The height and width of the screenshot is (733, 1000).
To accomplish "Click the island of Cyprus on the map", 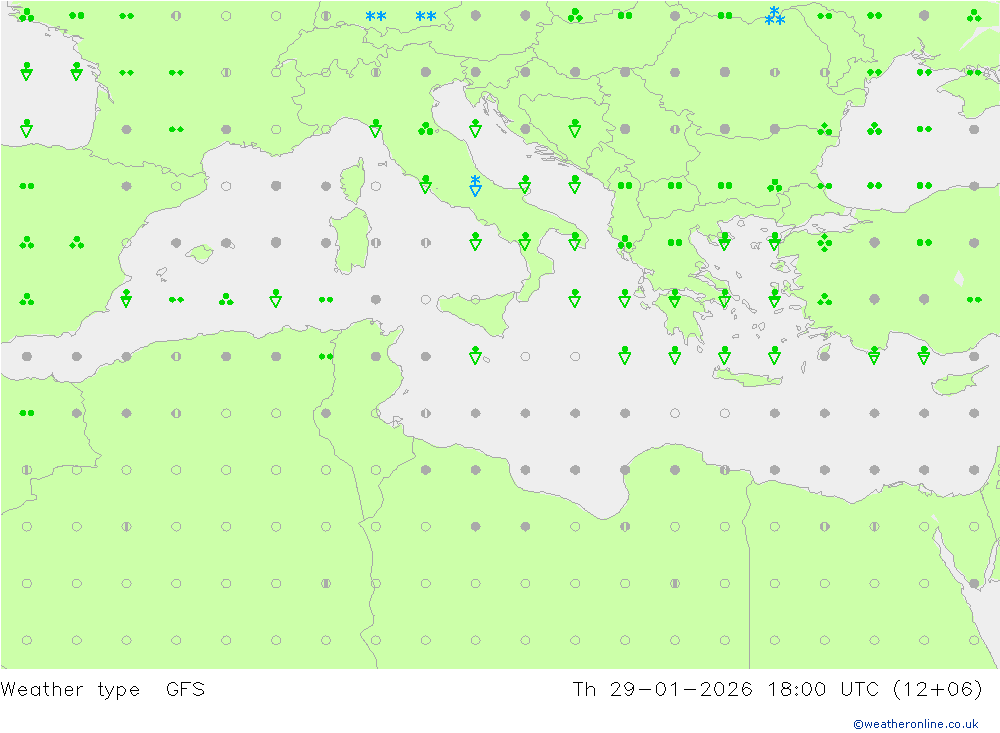I will pos(955,381).
